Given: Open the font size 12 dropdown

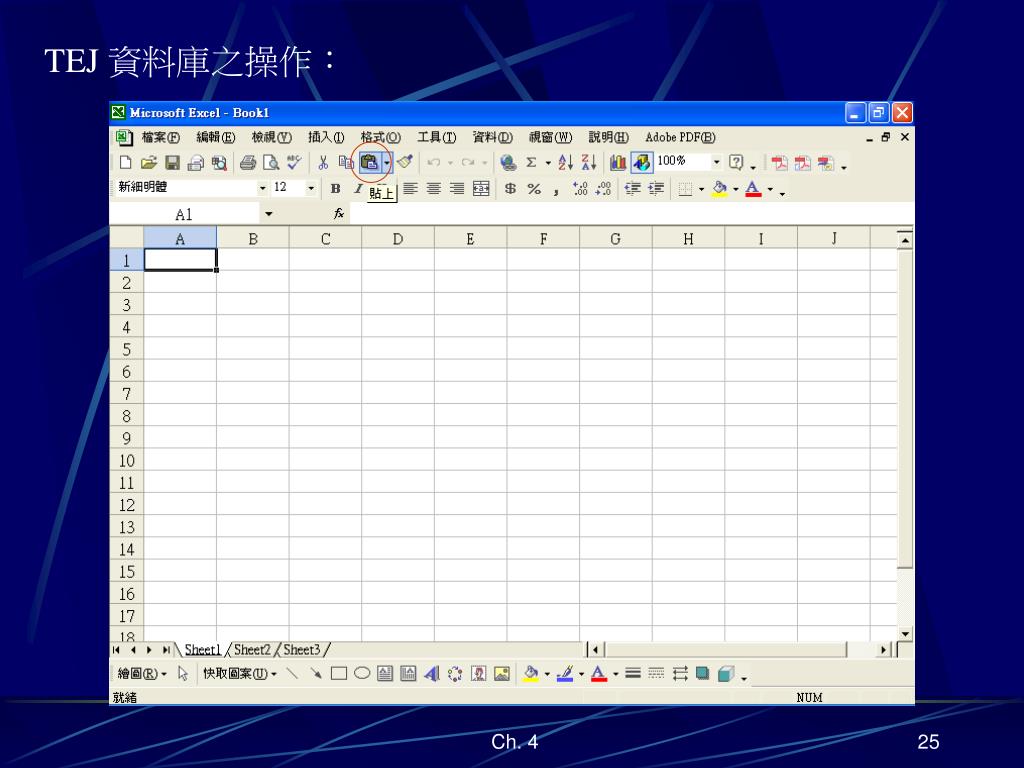Looking at the screenshot, I should tap(311, 188).
